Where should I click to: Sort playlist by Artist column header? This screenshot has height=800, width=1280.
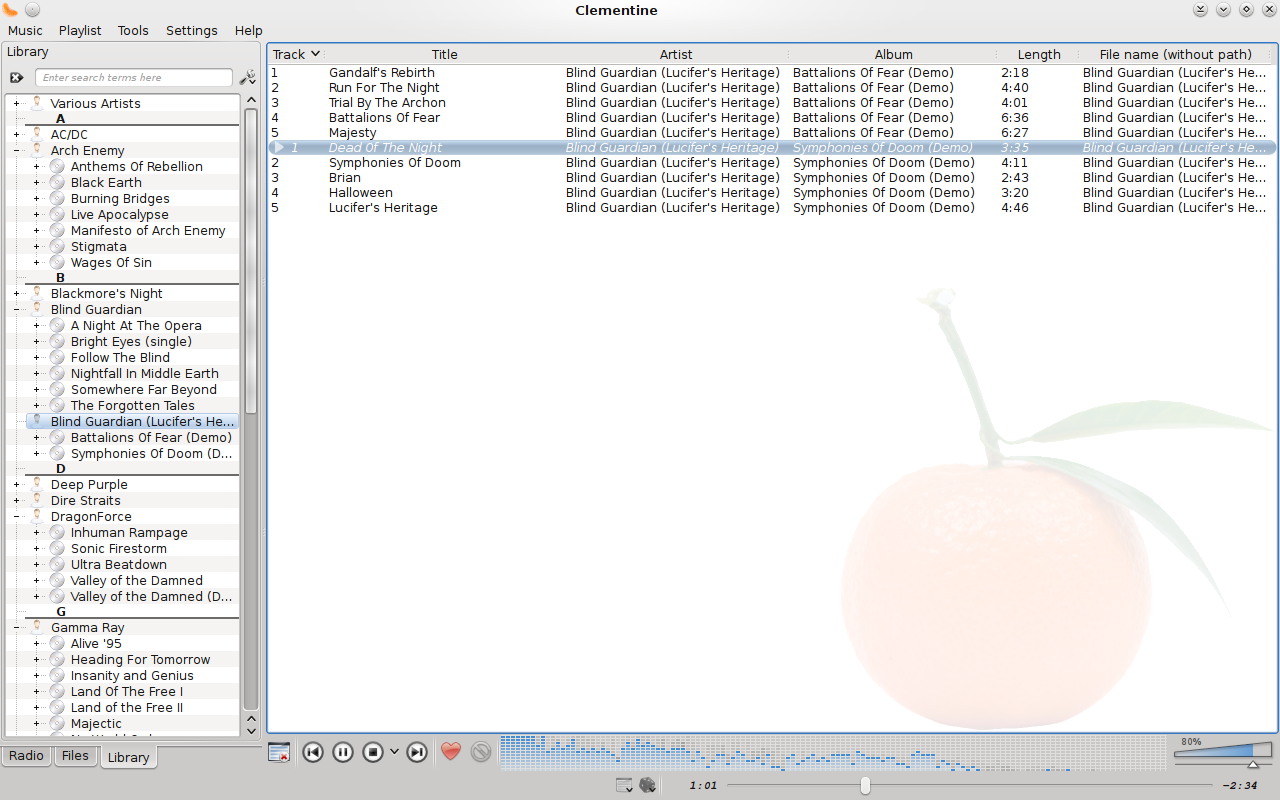tap(676, 54)
